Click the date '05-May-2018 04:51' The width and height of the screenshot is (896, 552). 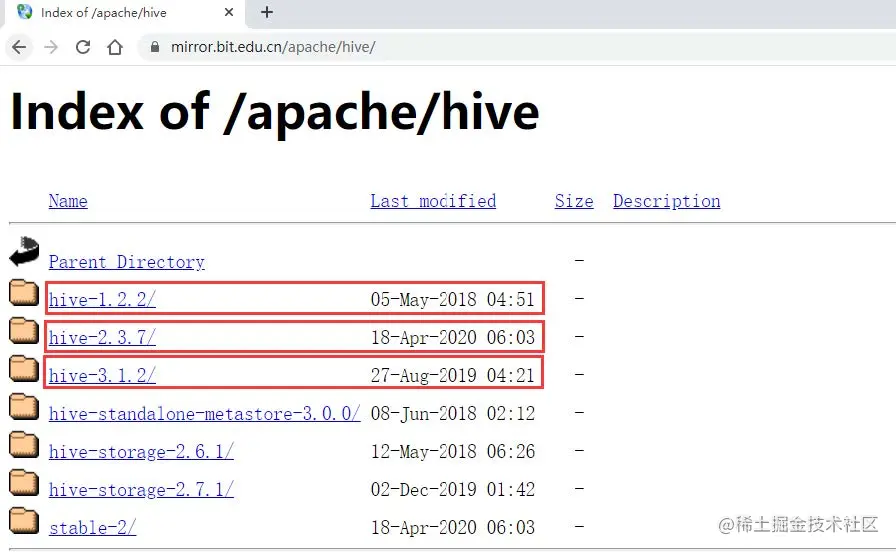[453, 299]
